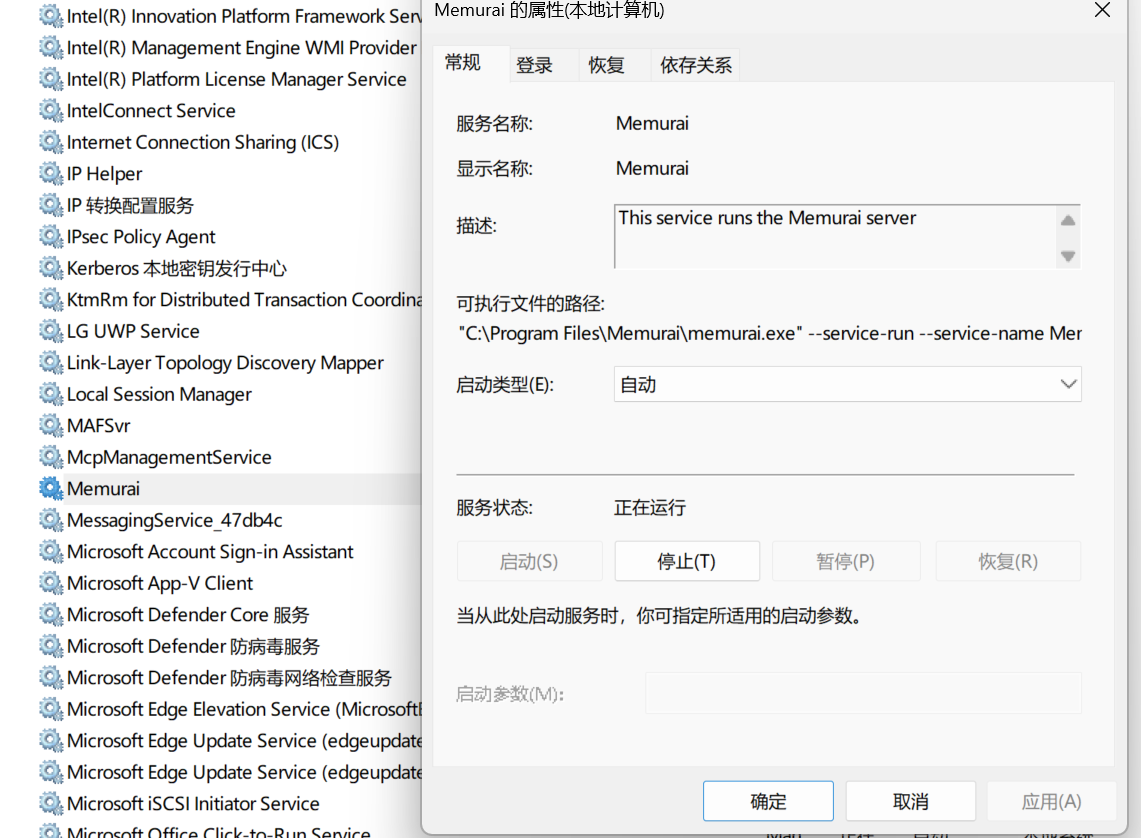Click gear icon for Internet Connection Sharing (ICS)
1141x838 pixels.
click(x=51, y=142)
